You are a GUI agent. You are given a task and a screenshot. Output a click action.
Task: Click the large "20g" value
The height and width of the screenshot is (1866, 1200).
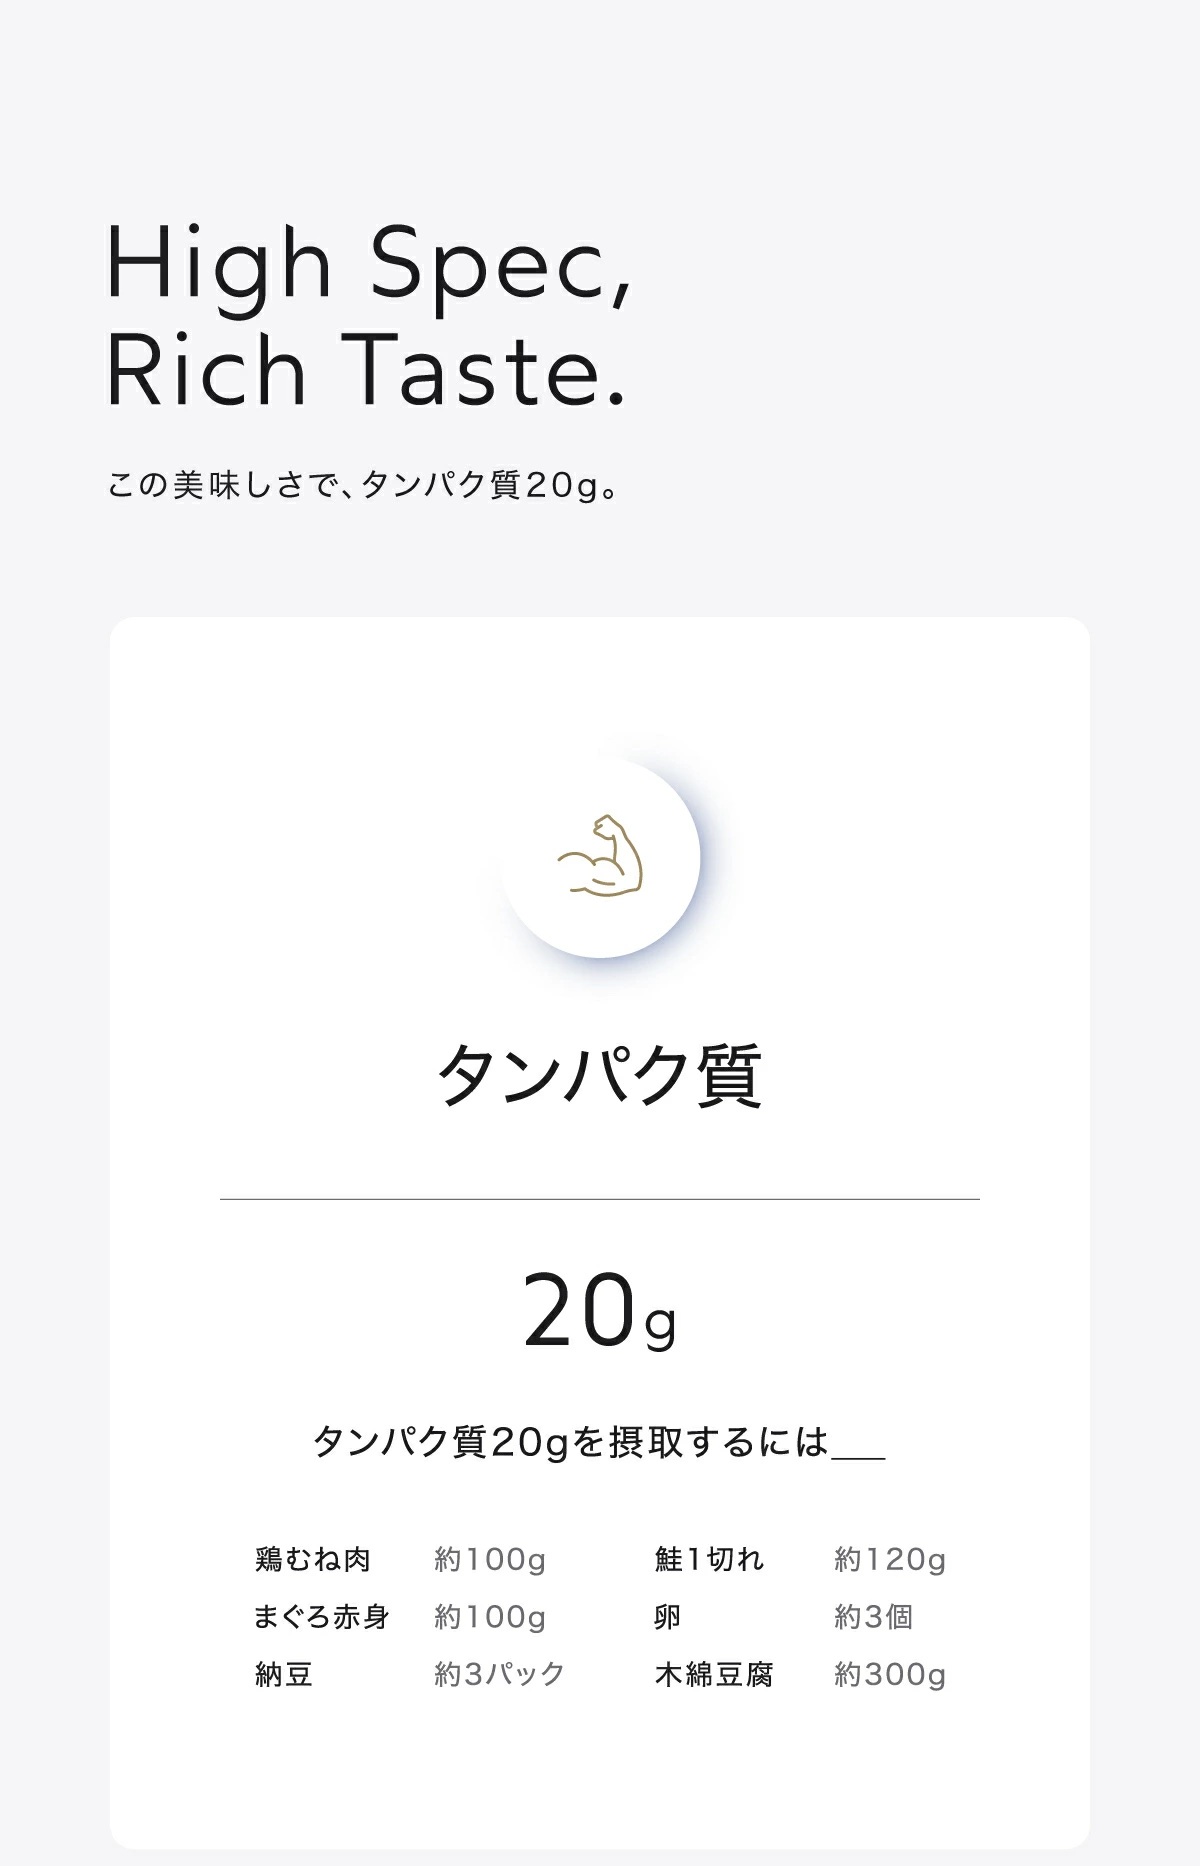(x=600, y=1312)
